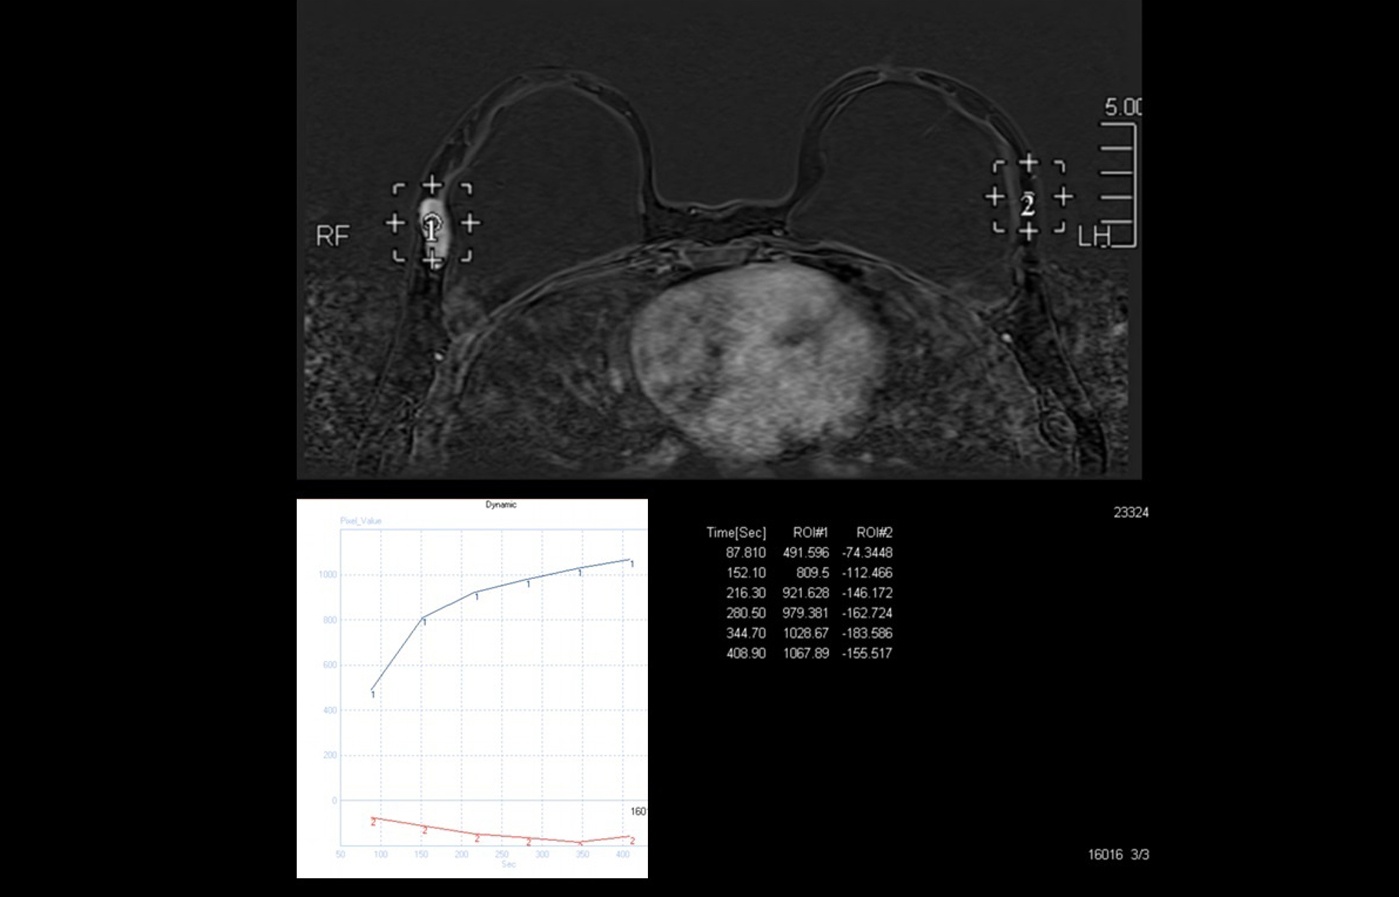Click the -183.586 value in ROI#2 column

coord(867,633)
